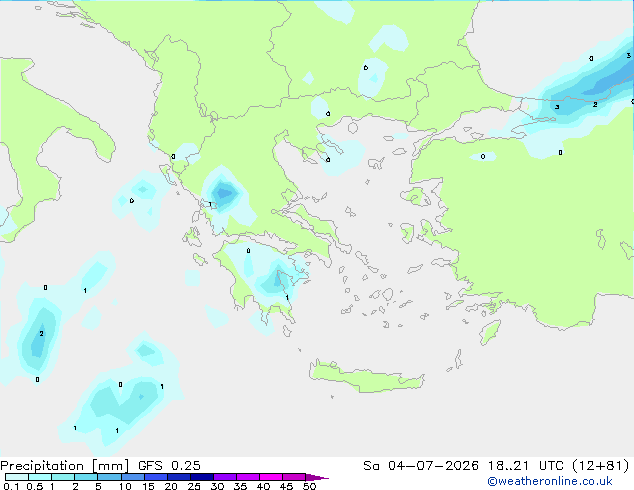
Task: Click the '50' legend scale value
Action: (x=309, y=486)
